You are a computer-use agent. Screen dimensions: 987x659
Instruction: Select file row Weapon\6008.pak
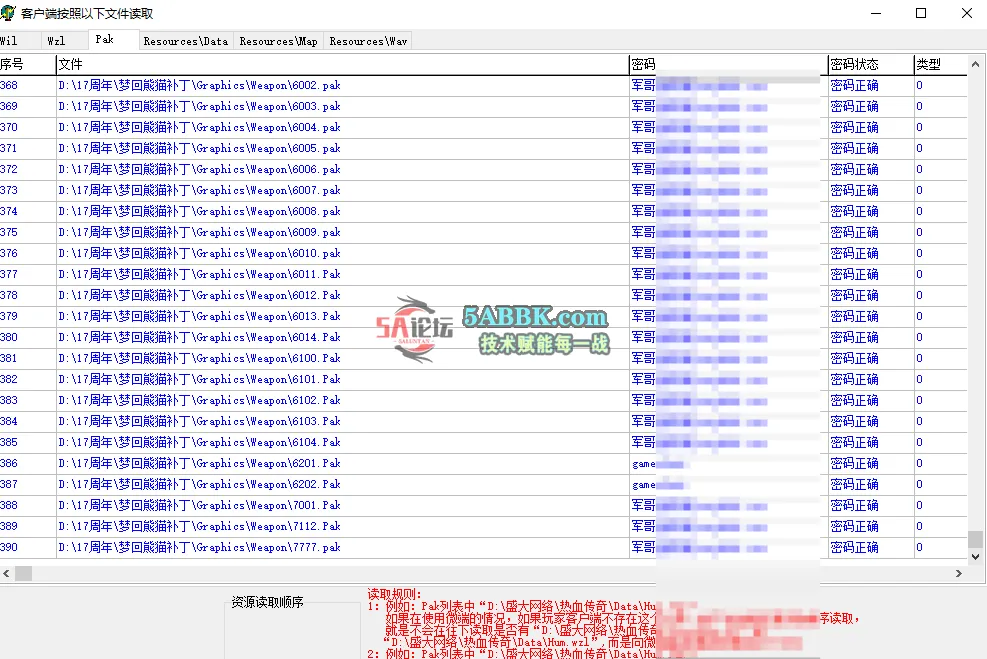click(483, 211)
